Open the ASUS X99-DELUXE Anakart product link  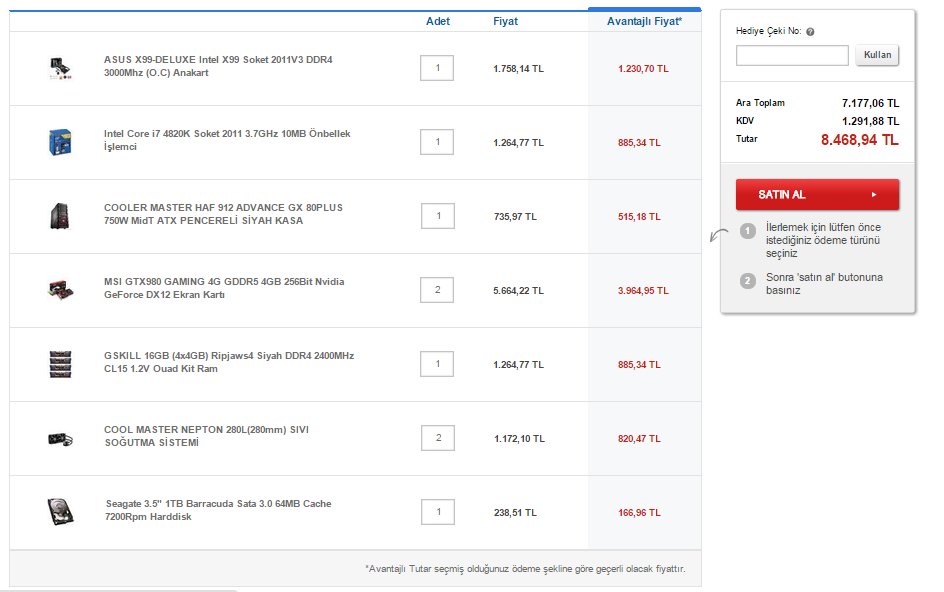point(217,66)
